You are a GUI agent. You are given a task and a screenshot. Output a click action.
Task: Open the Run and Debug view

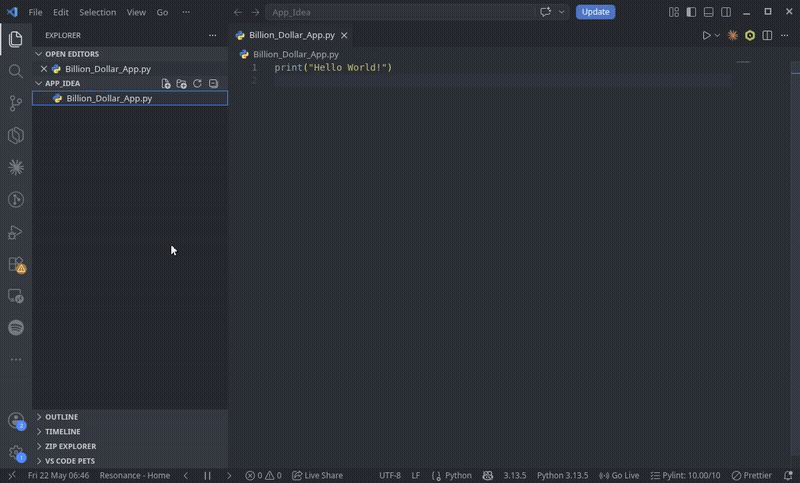(x=16, y=232)
